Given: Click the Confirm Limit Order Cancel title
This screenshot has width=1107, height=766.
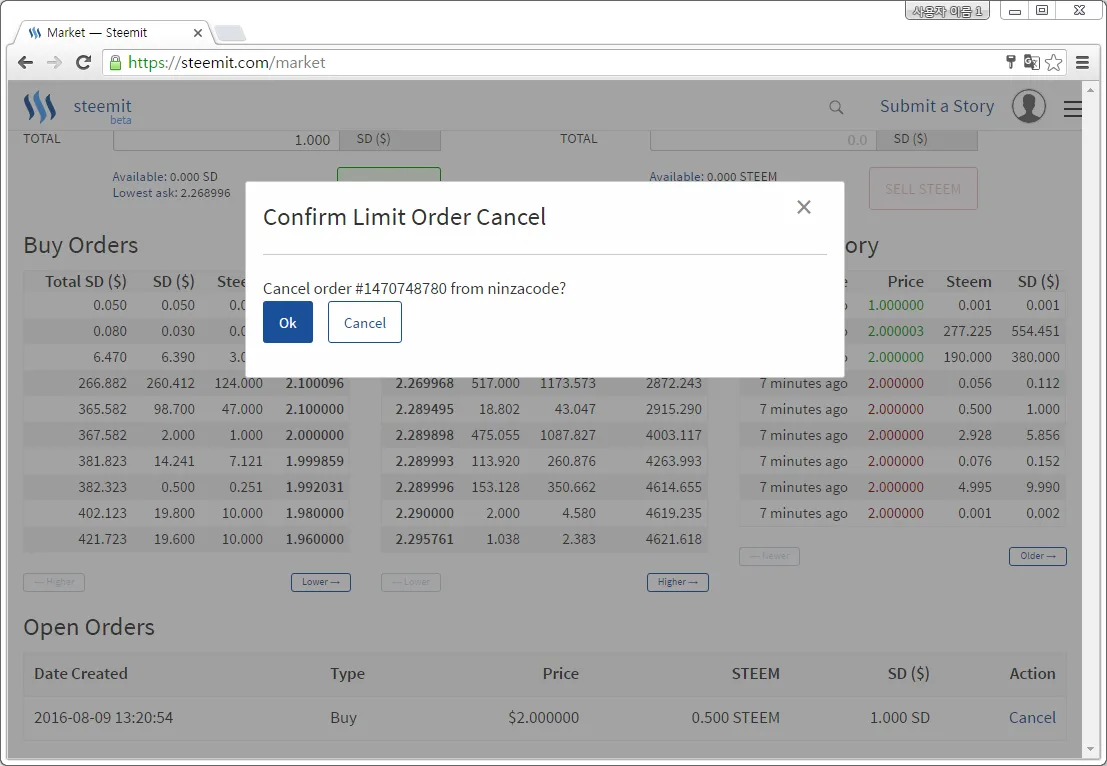Looking at the screenshot, I should pos(405,217).
